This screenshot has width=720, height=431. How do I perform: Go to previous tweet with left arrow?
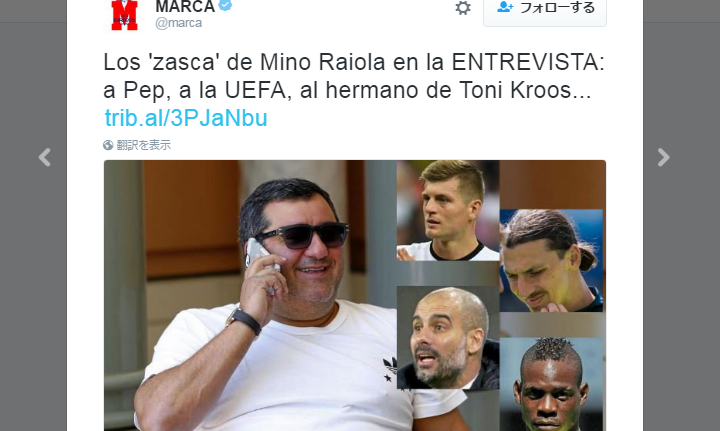(45, 157)
